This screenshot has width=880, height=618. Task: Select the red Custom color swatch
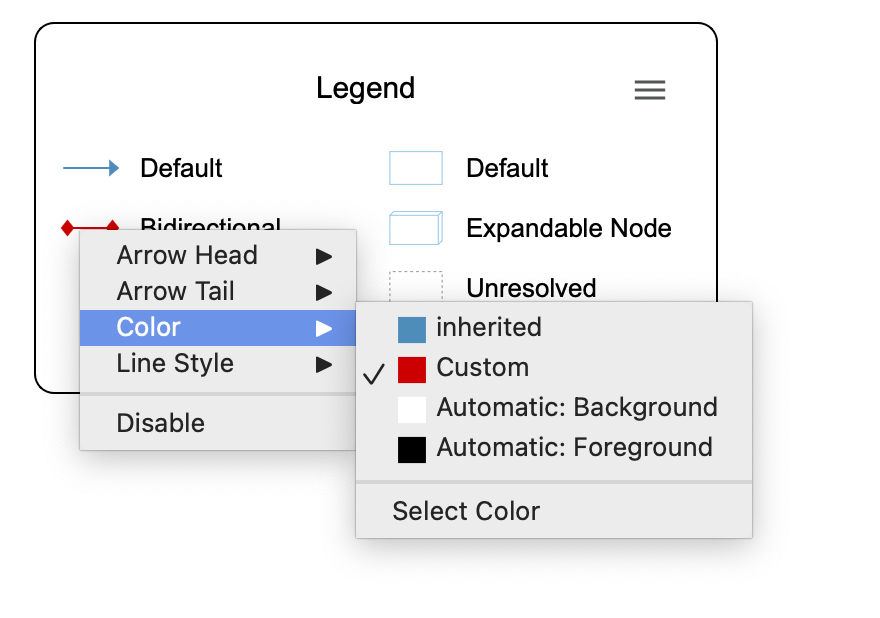click(x=411, y=369)
